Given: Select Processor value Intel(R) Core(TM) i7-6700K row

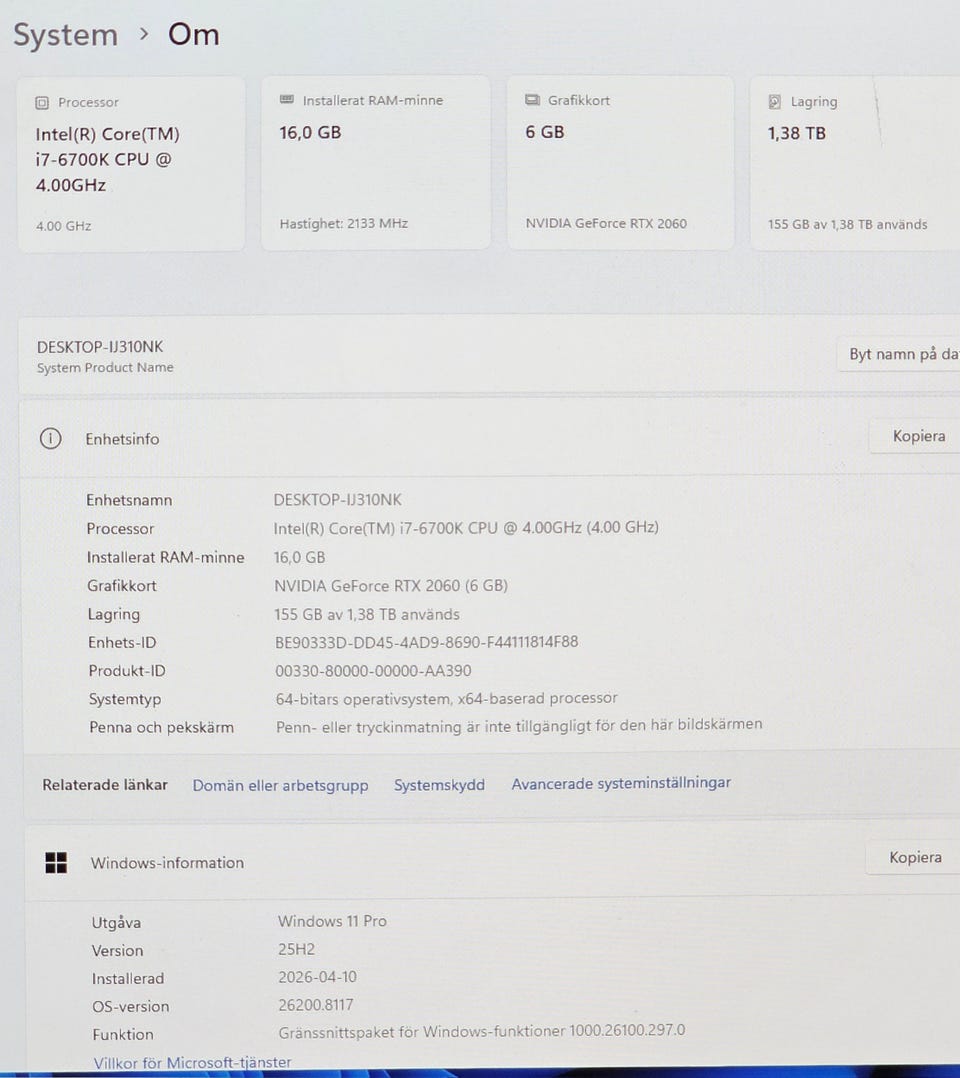Looking at the screenshot, I should pyautogui.click(x=466, y=528).
